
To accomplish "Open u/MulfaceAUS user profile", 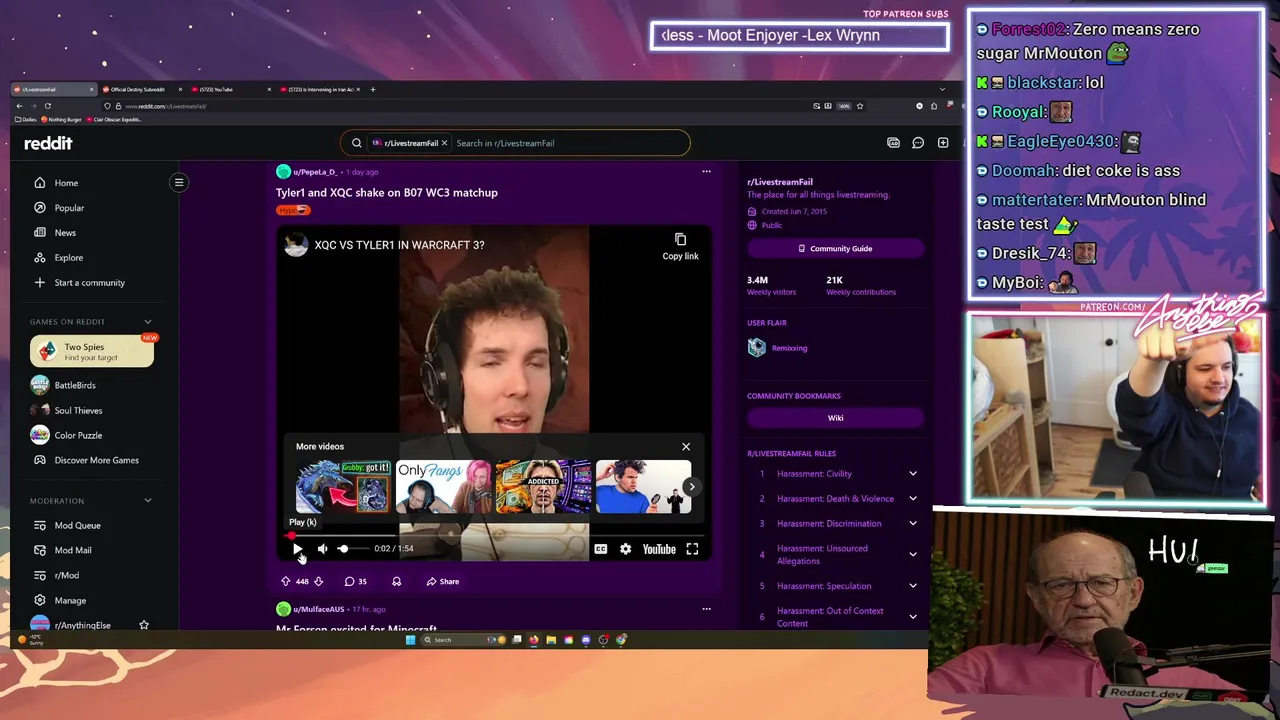I will pyautogui.click(x=318, y=609).
